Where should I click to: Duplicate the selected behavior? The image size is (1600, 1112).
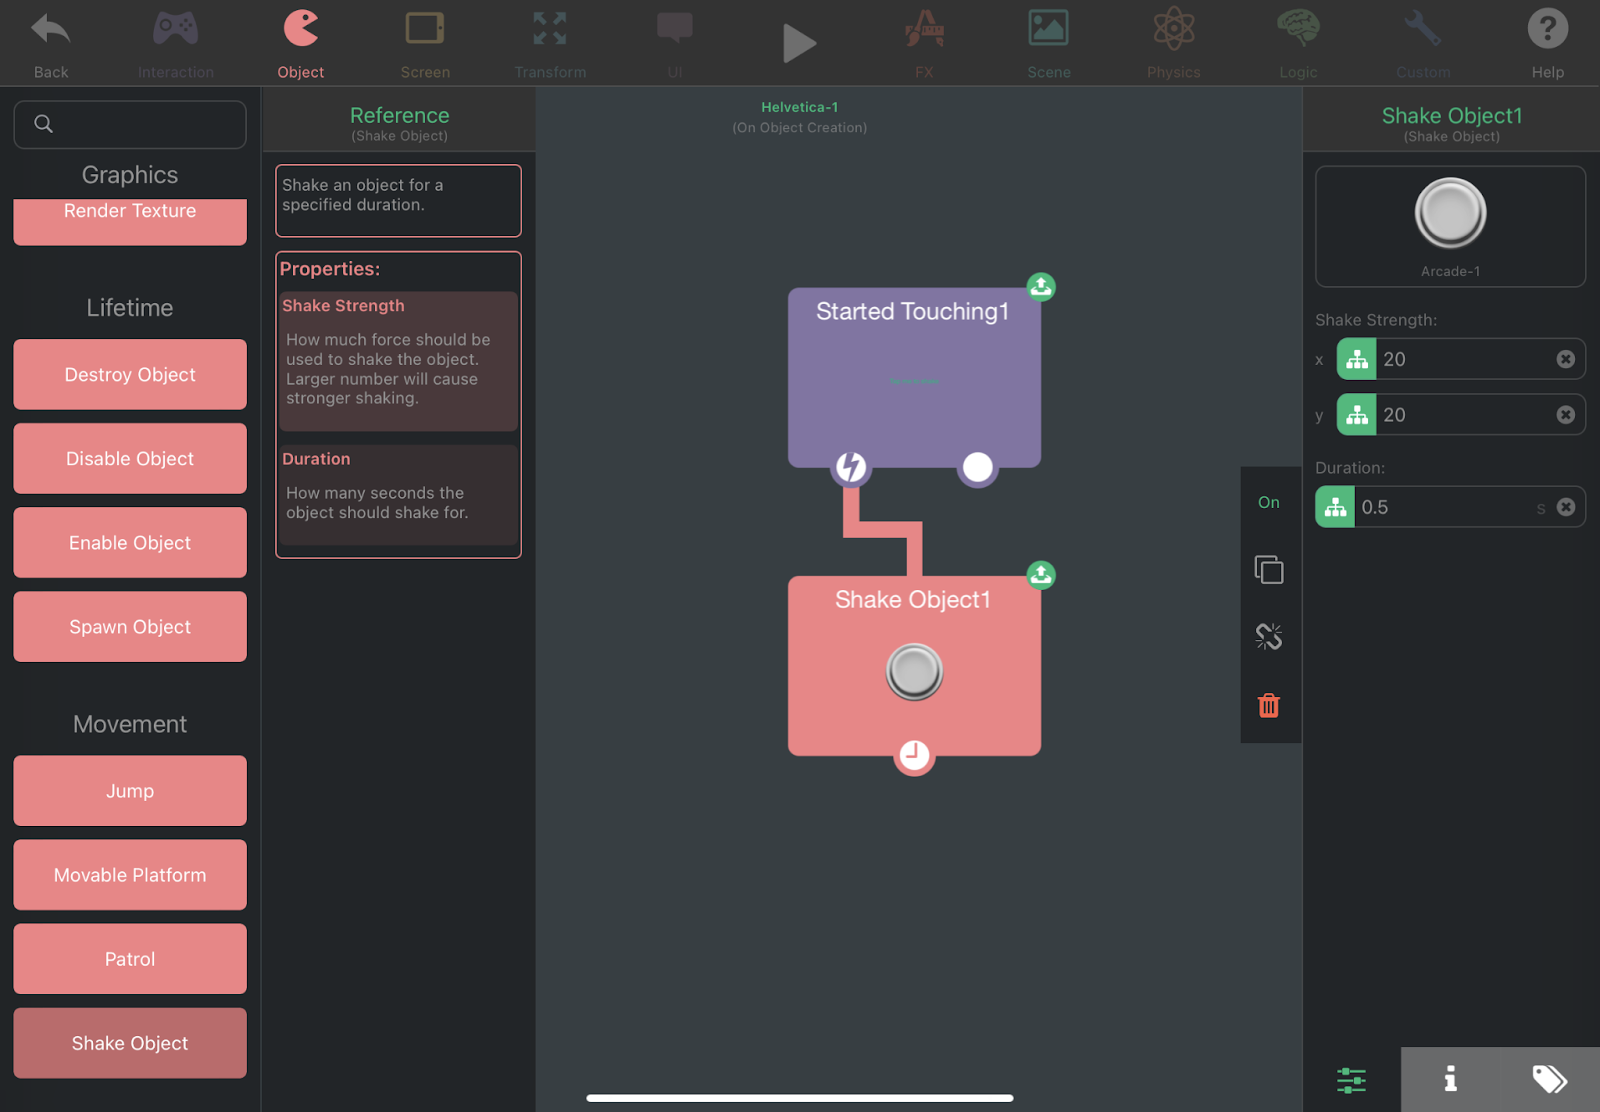click(1269, 570)
